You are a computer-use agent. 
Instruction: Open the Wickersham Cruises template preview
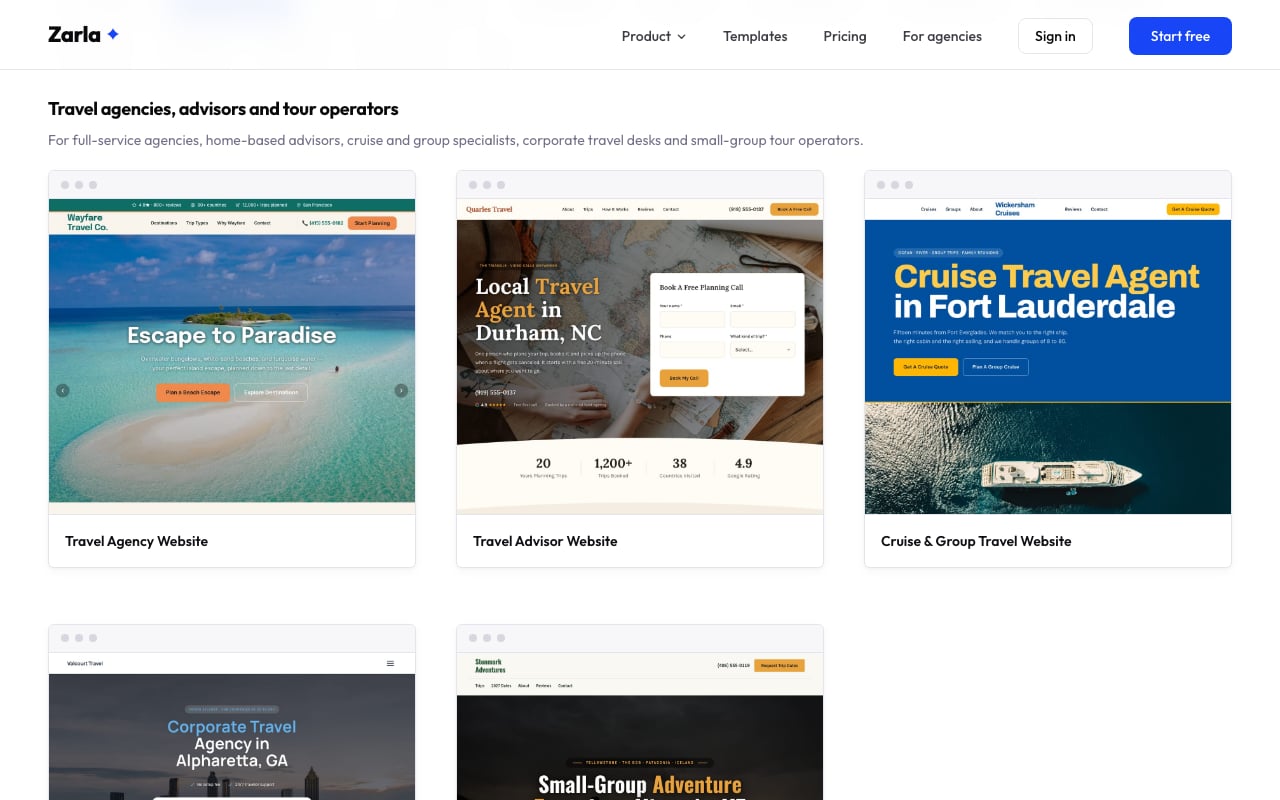[x=1048, y=356]
